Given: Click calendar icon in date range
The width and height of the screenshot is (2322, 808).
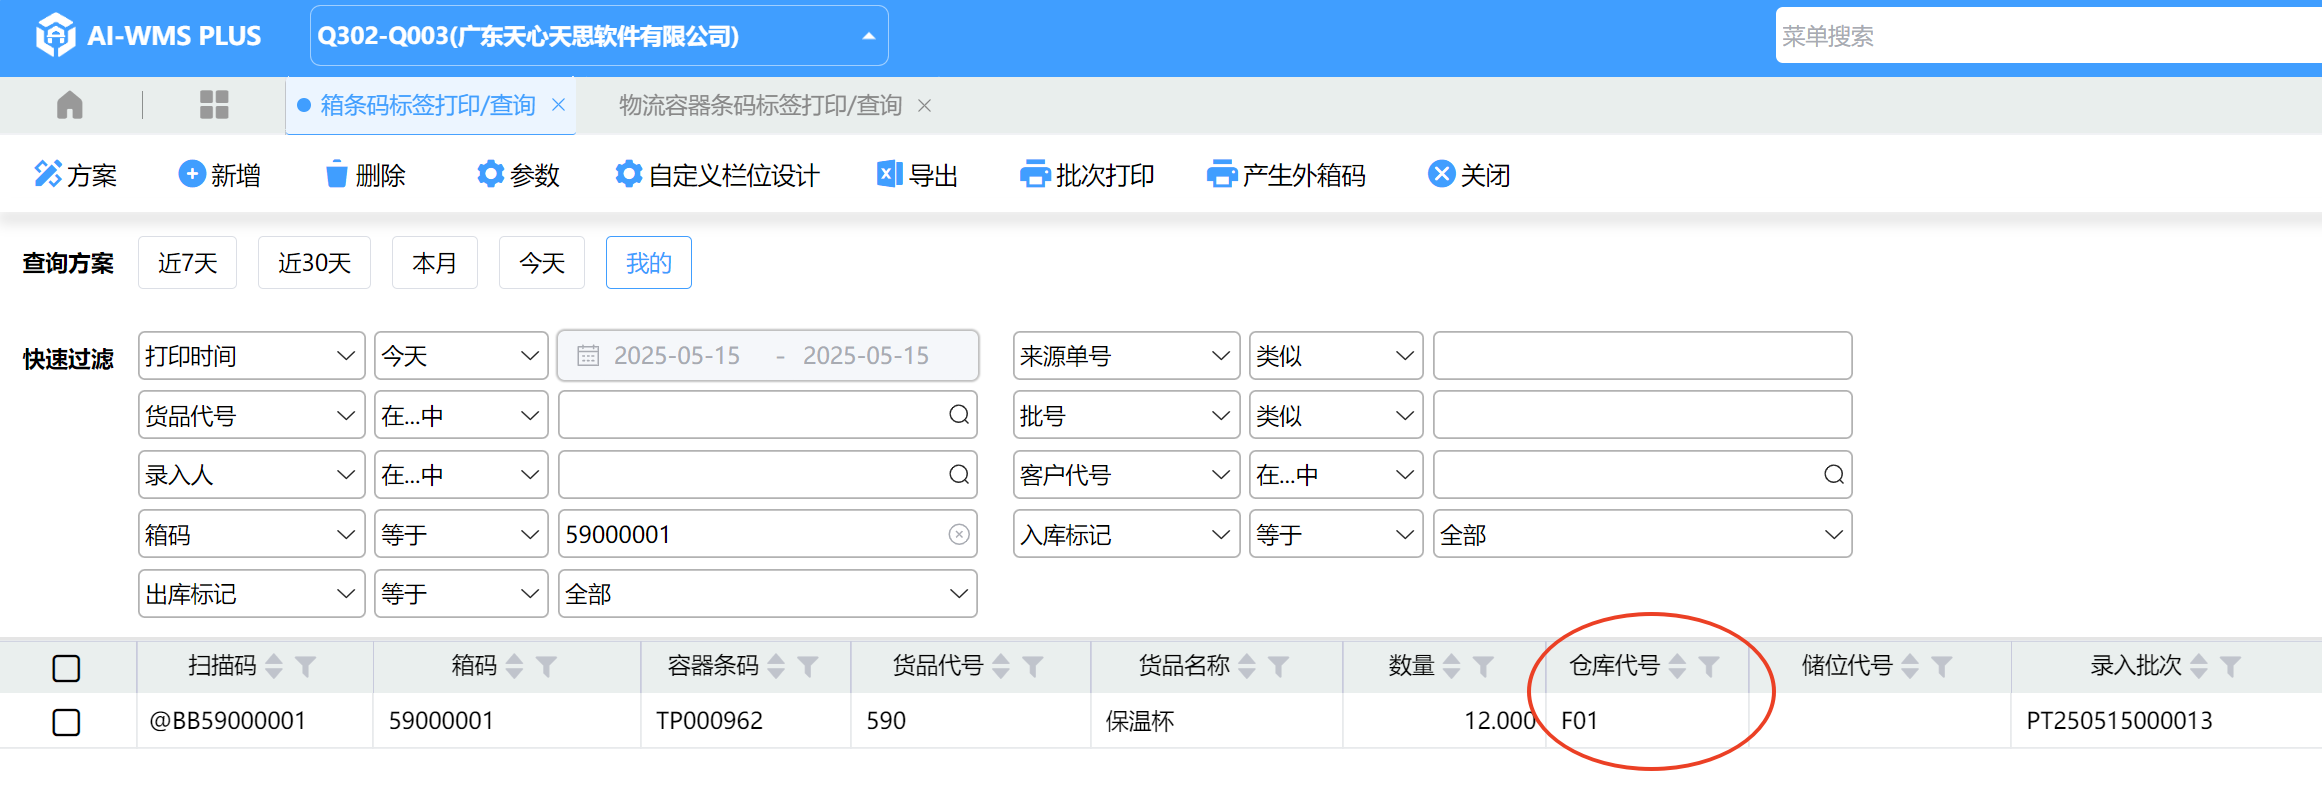Looking at the screenshot, I should coord(588,355).
